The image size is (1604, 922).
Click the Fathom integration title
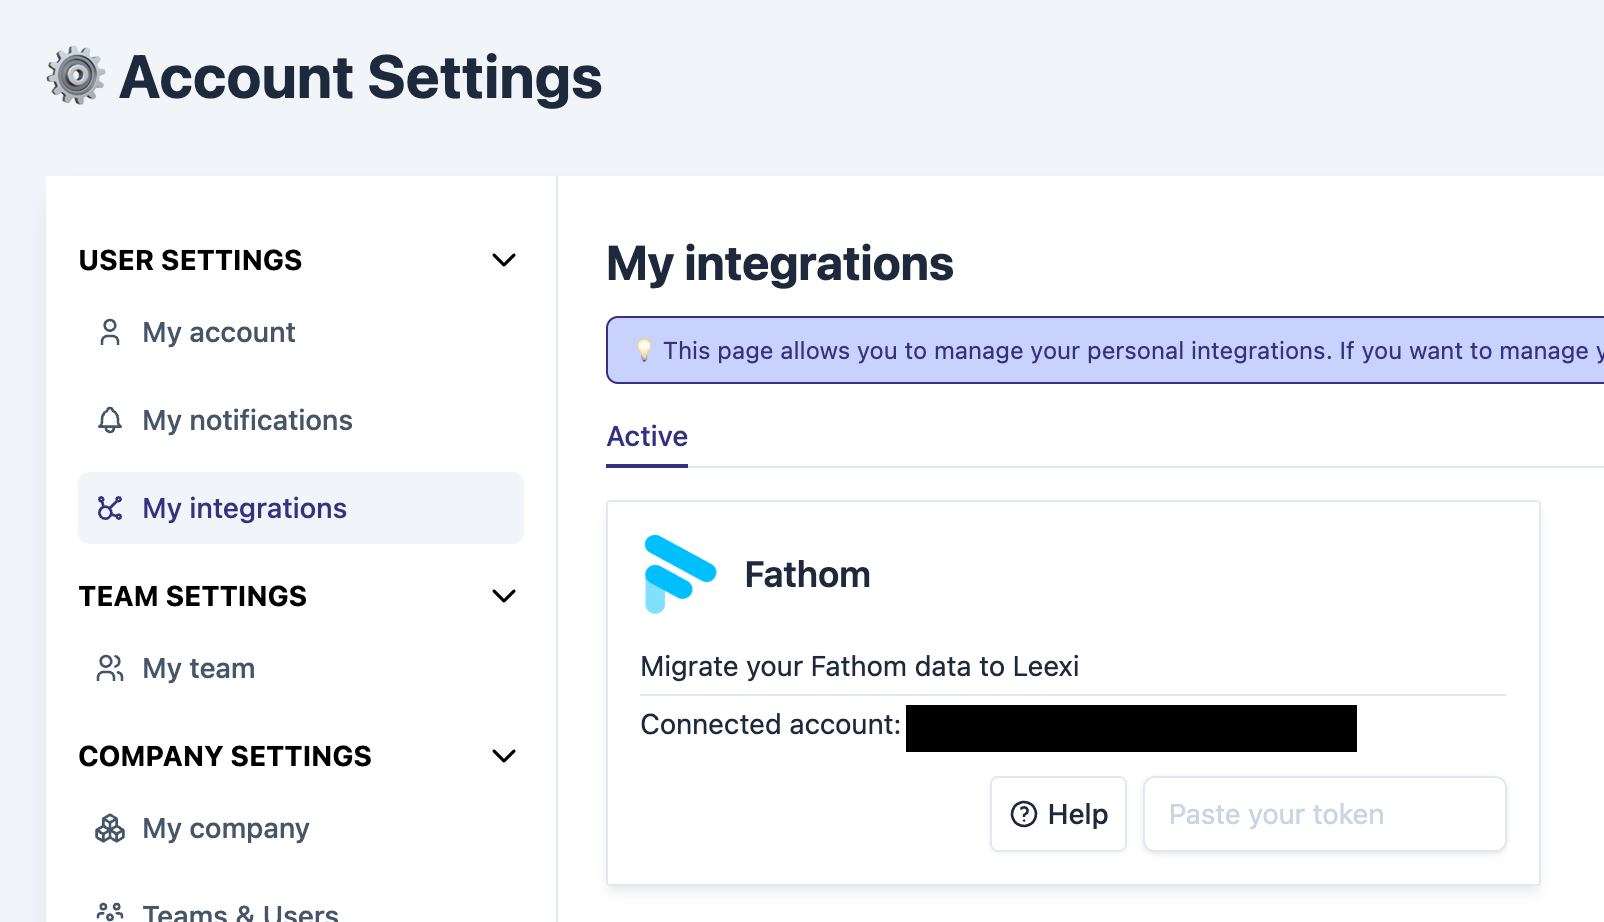click(x=807, y=575)
